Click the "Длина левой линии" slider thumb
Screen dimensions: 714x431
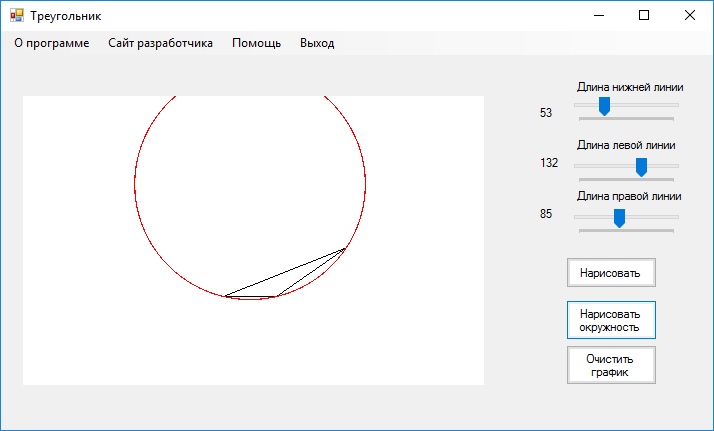coord(641,167)
